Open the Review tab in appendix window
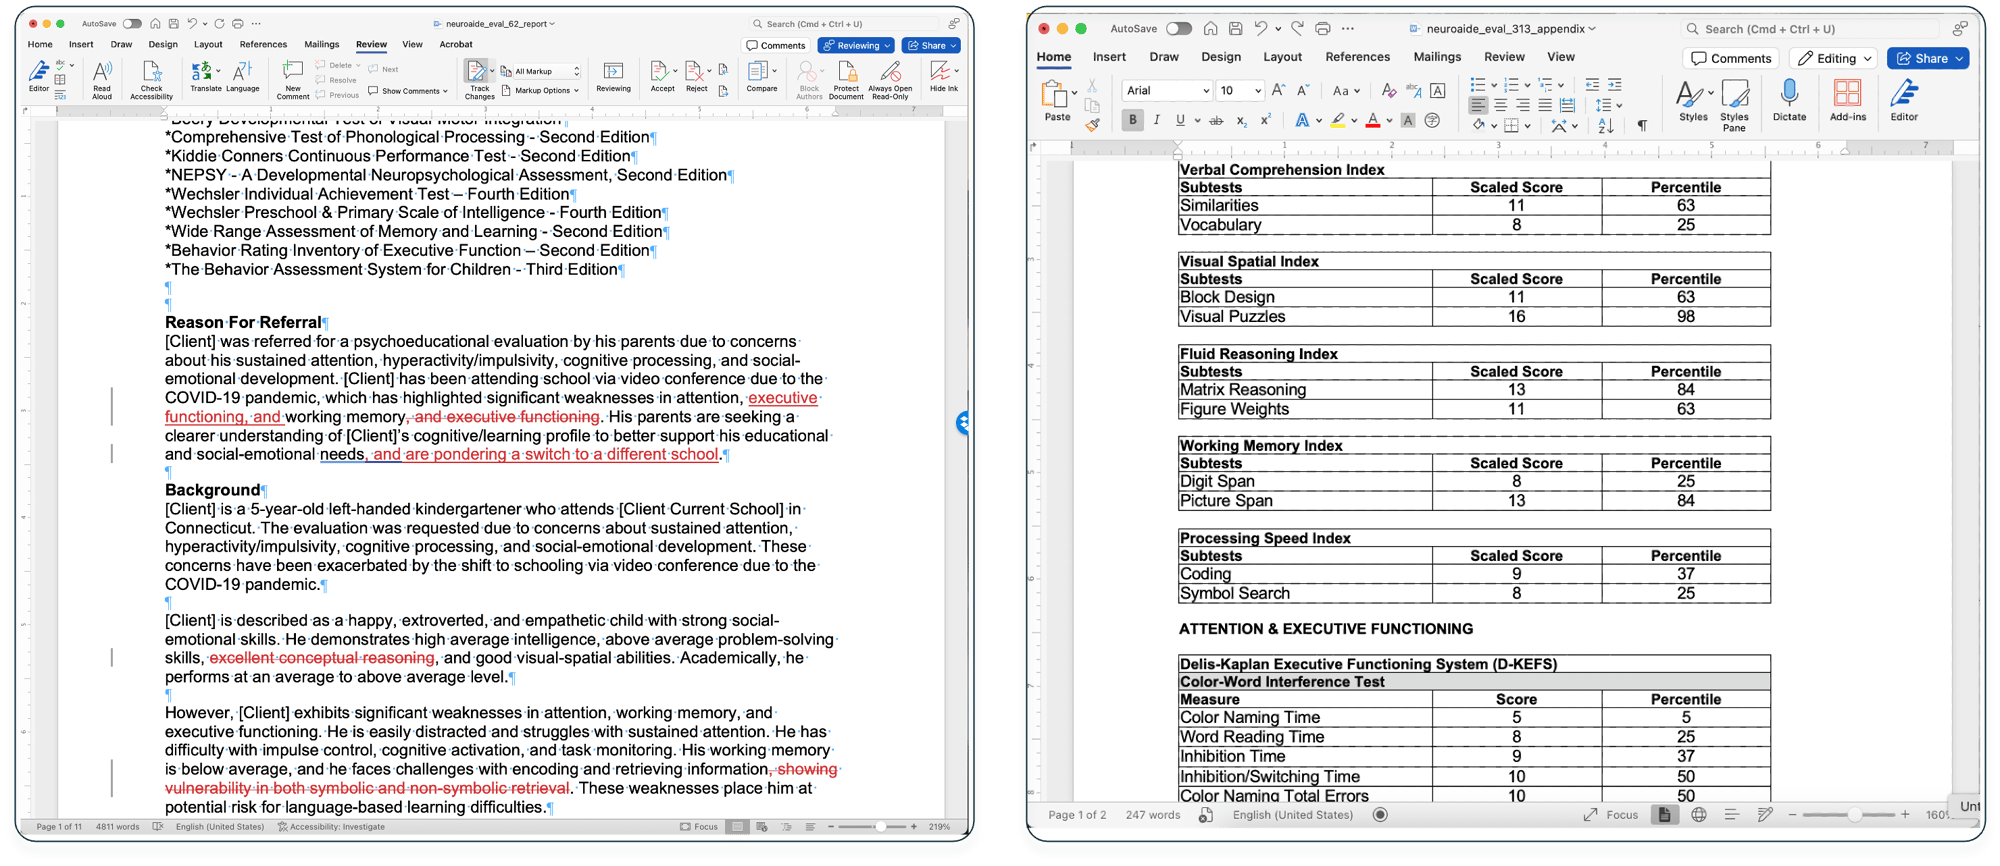This screenshot has width=2000, height=866. 1504,57
